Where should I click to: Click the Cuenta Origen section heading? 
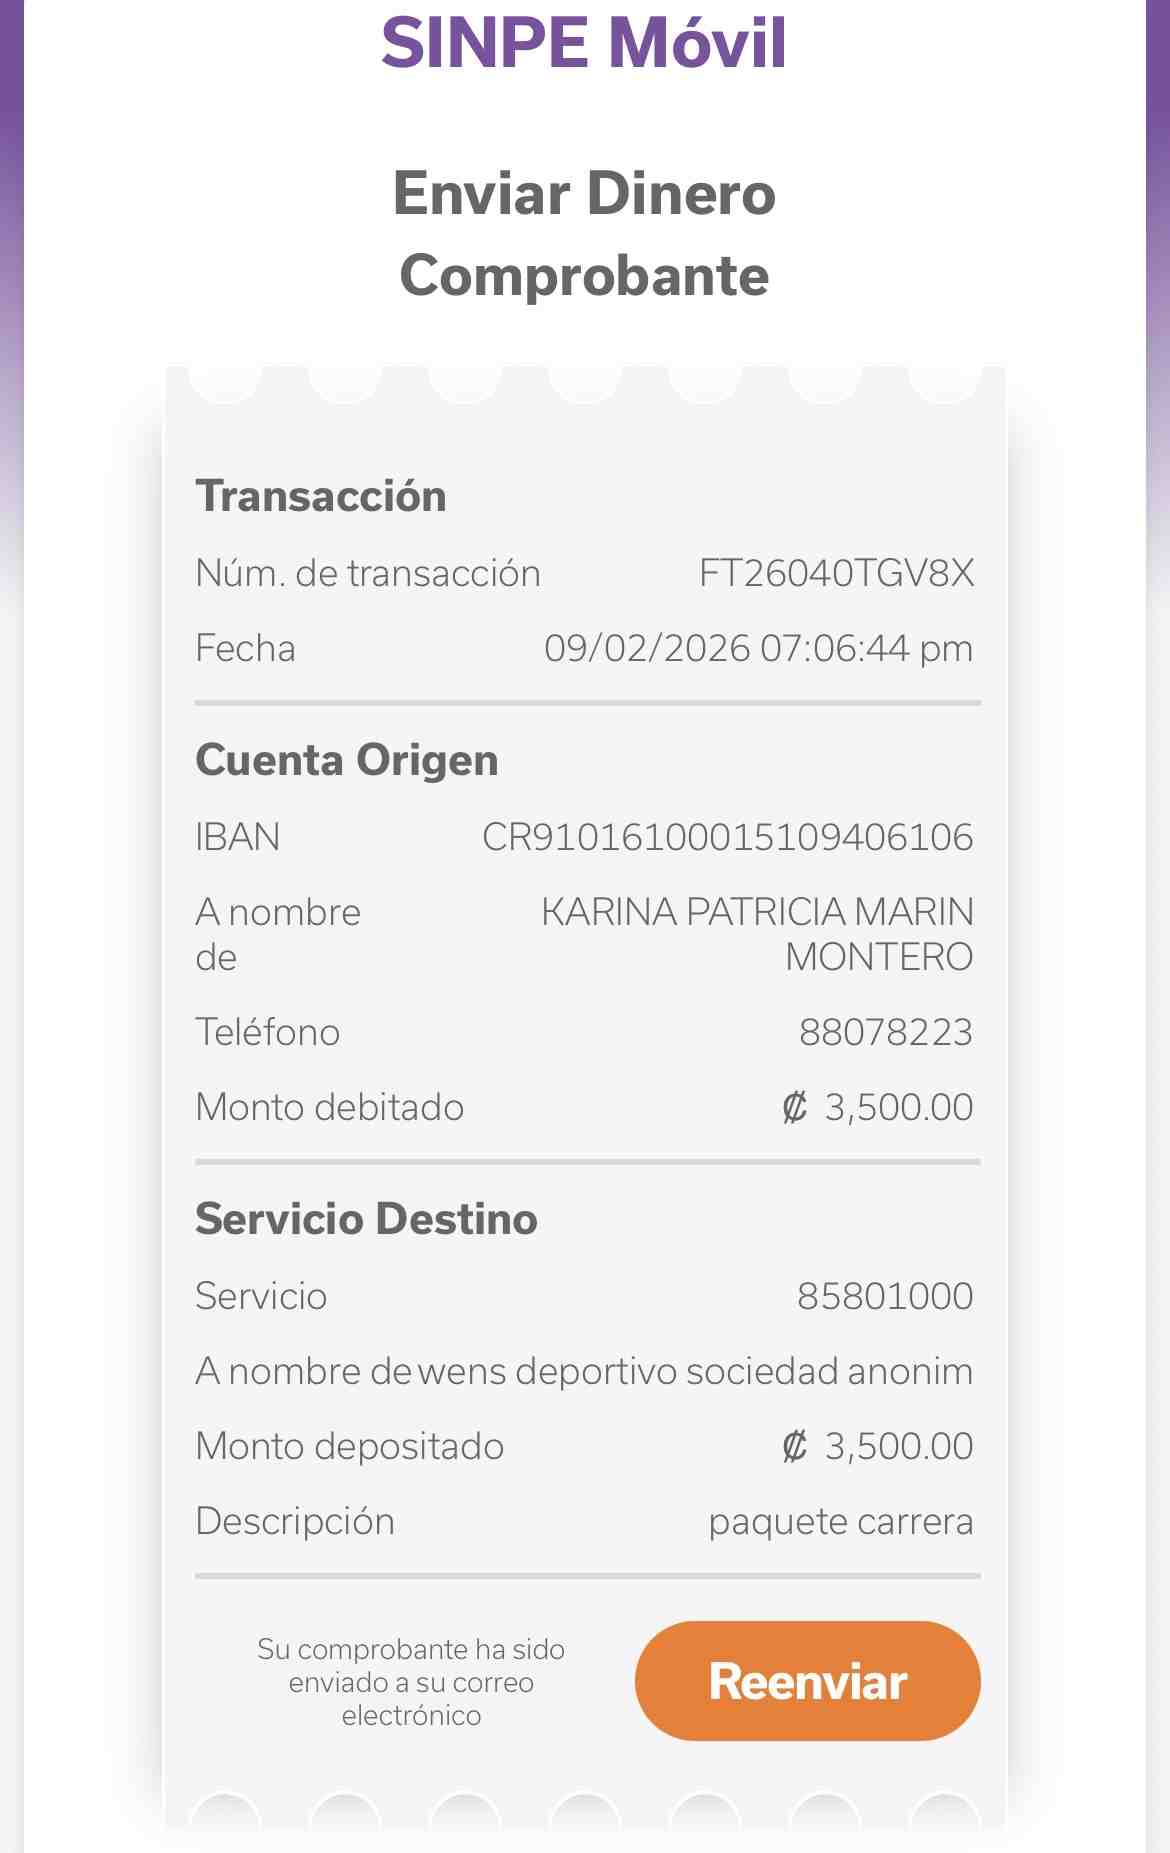(347, 760)
